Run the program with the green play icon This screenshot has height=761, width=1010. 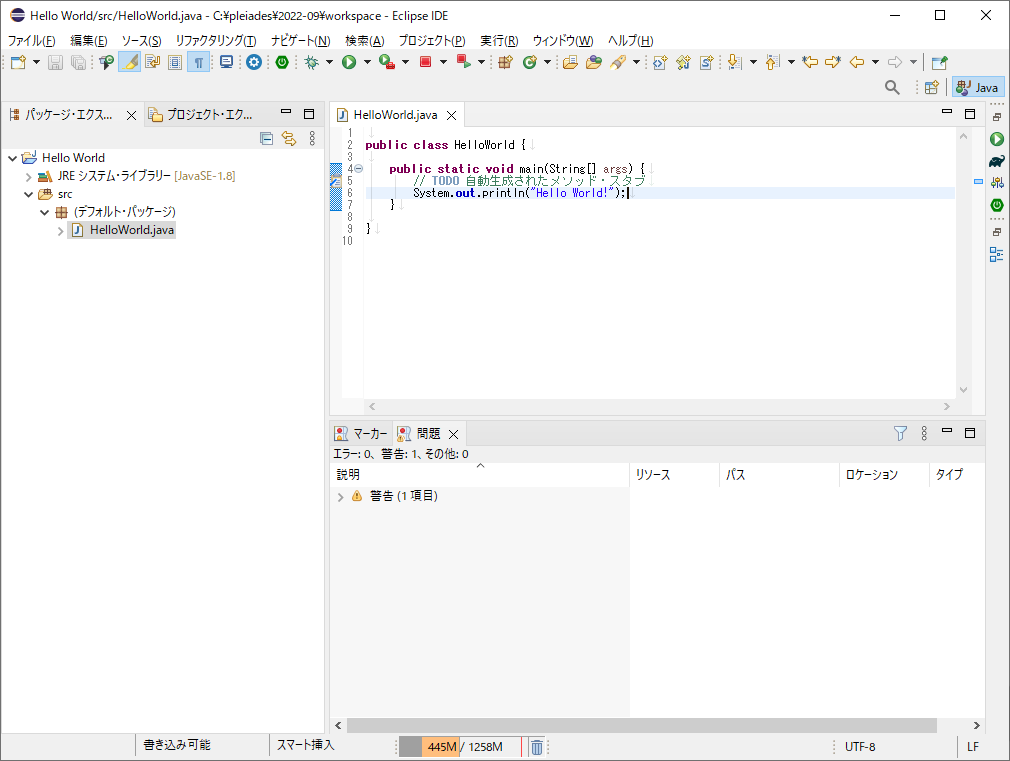[349, 63]
